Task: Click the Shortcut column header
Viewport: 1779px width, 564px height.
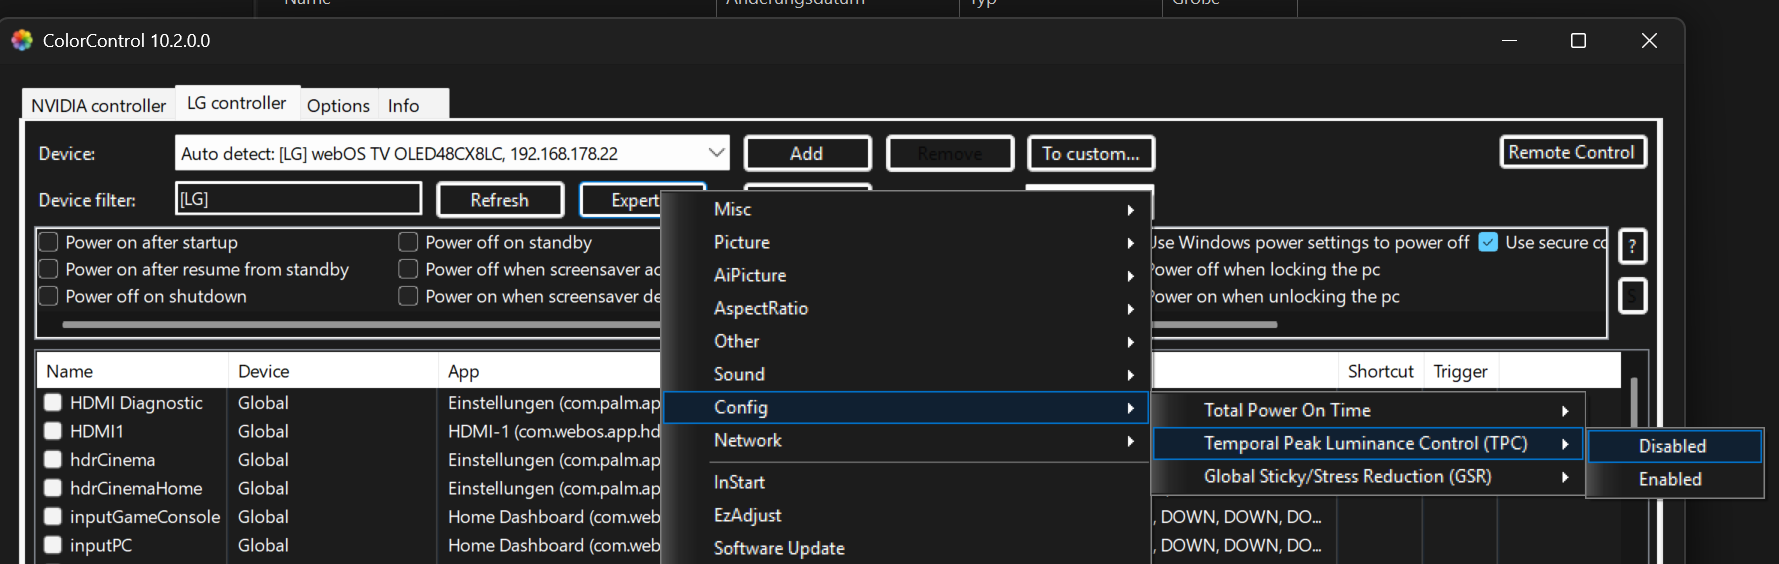Action: 1381,371
